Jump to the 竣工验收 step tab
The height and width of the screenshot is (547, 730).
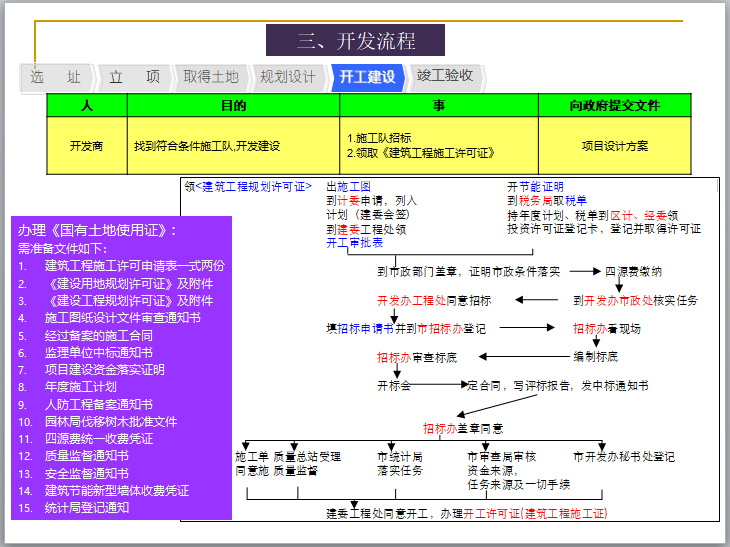(445, 76)
